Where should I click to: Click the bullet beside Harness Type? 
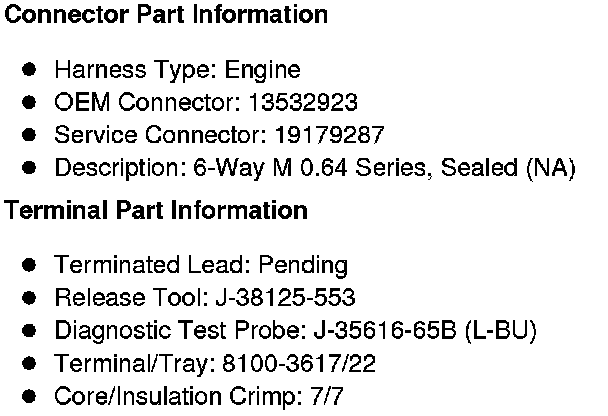(x=30, y=70)
